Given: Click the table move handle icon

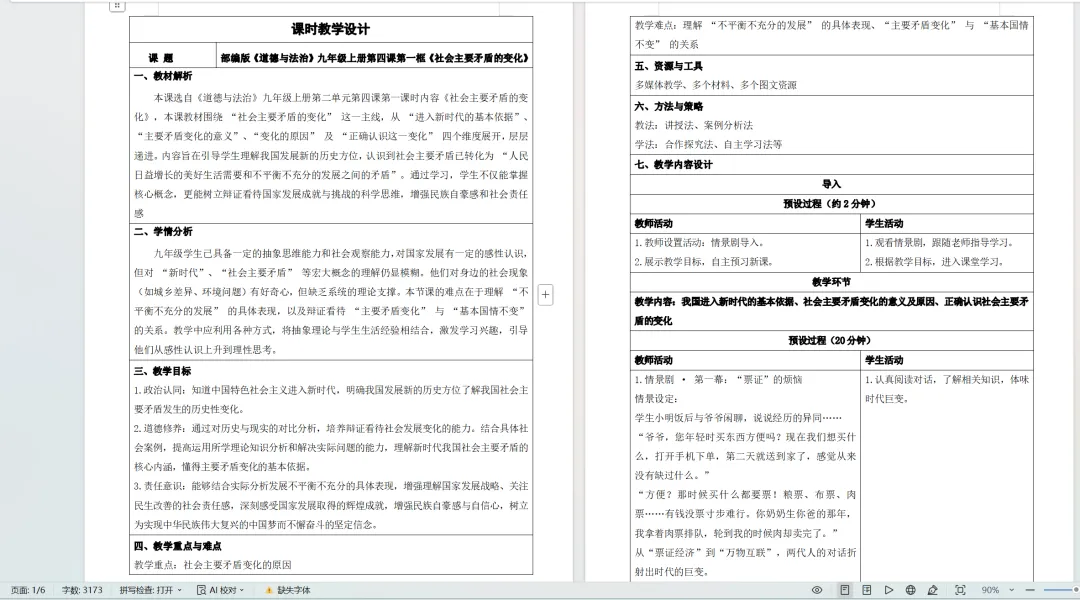Looking at the screenshot, I should pyautogui.click(x=117, y=6).
